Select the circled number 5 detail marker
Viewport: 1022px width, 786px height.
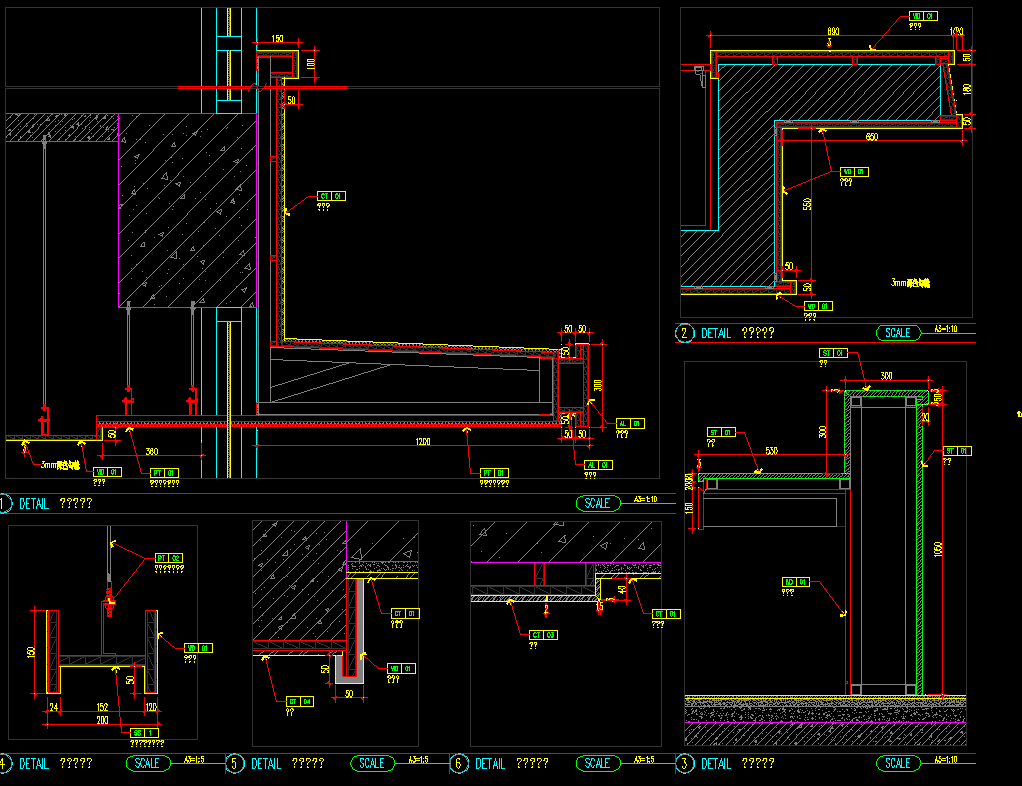[235, 763]
